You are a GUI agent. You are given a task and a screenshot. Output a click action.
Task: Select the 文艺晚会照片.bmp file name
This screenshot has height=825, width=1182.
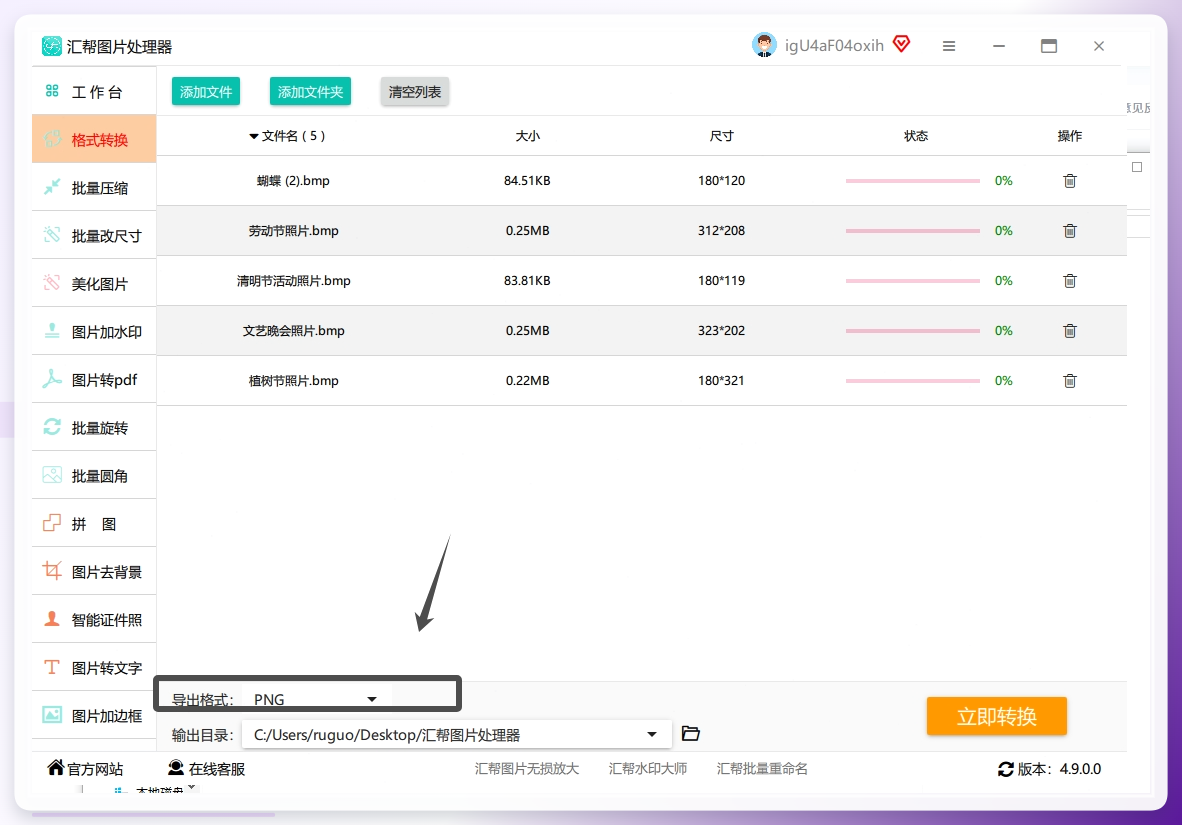pyautogui.click(x=293, y=330)
